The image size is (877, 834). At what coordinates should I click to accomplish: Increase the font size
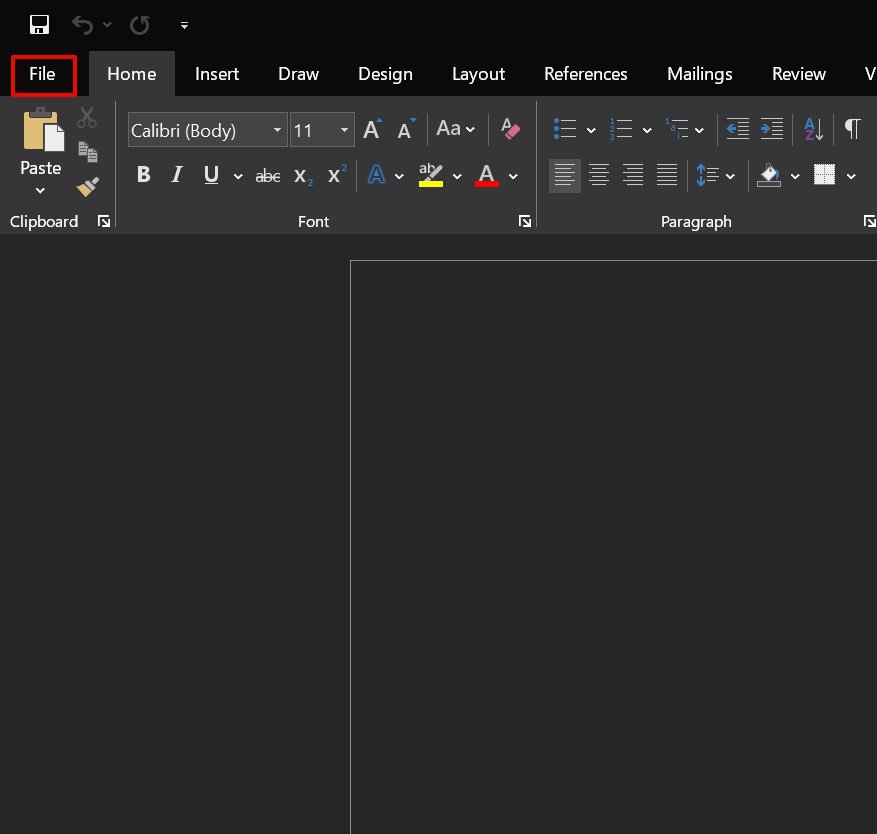click(371, 128)
